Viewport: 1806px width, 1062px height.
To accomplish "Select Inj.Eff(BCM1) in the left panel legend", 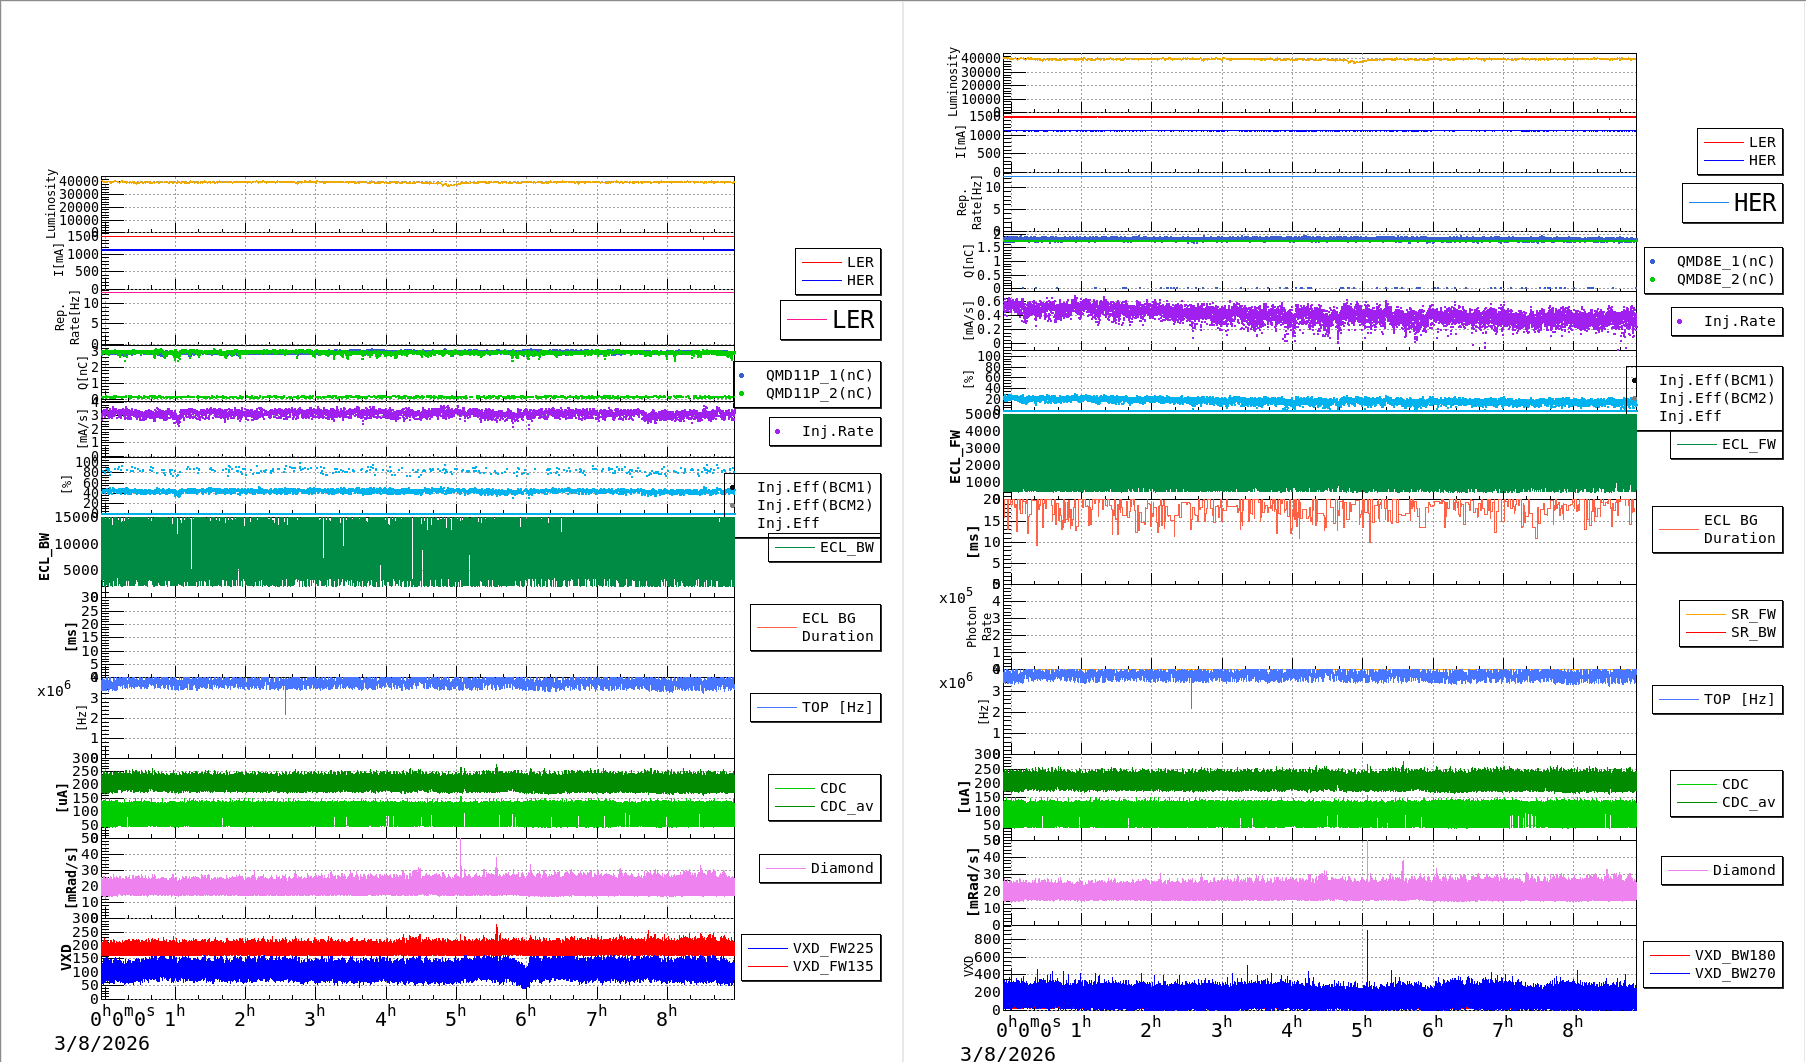I will pos(814,488).
